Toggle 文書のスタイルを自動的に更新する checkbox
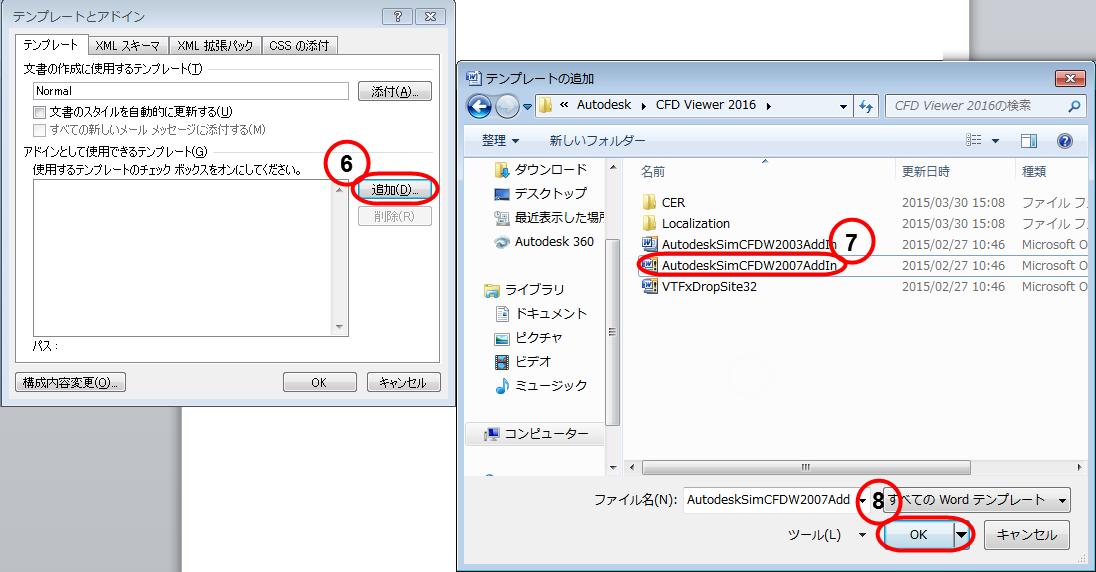 click(40, 112)
